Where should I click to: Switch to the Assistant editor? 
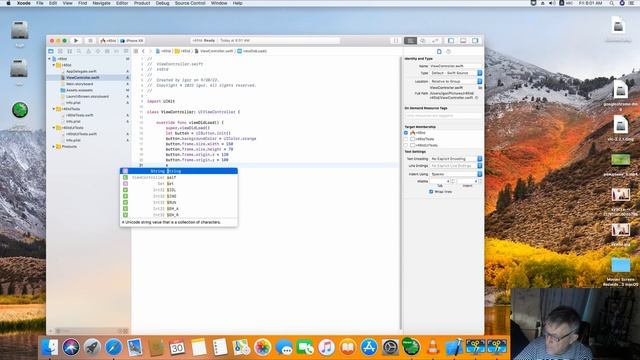tap(423, 40)
